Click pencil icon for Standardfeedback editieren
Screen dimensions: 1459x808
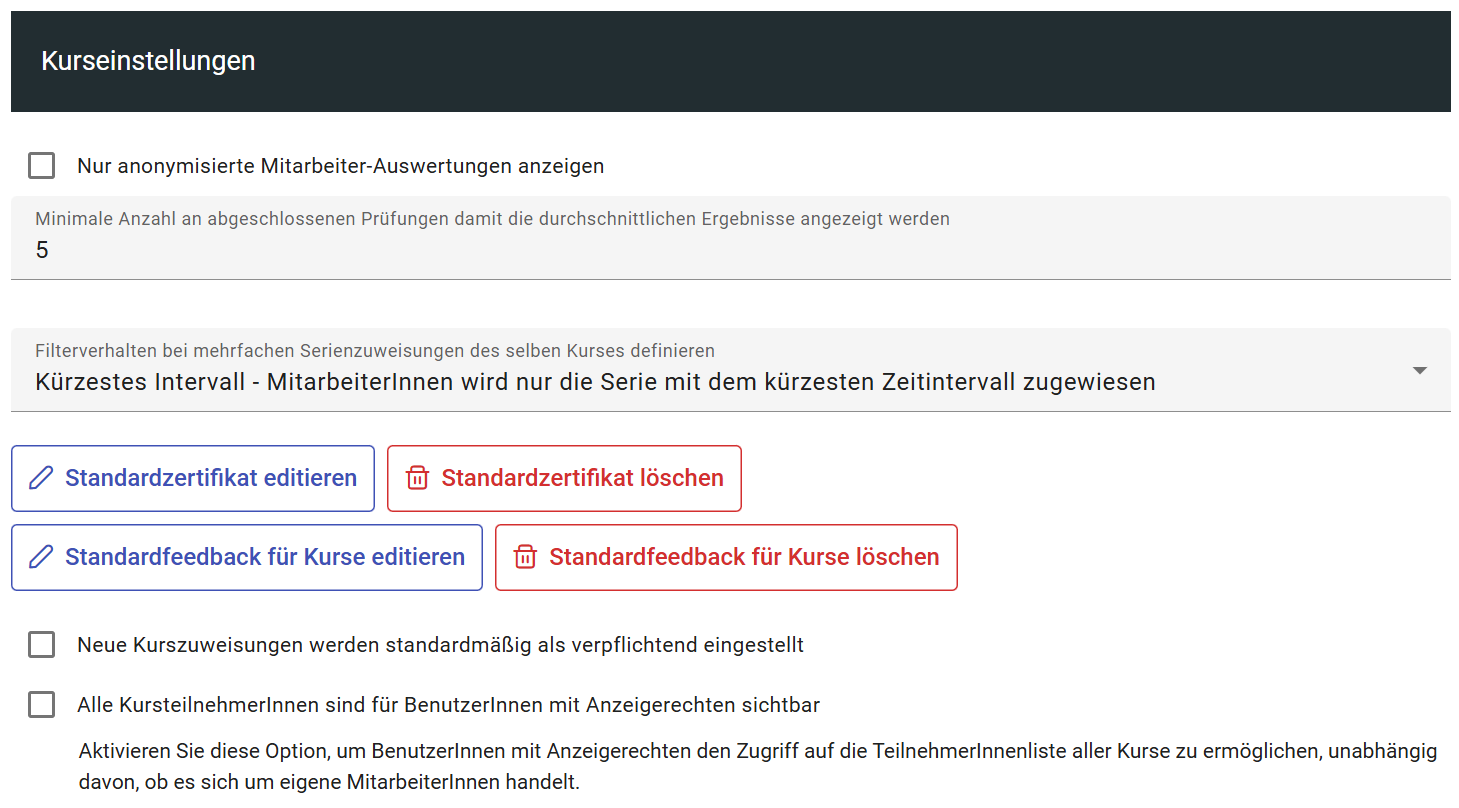(x=41, y=557)
